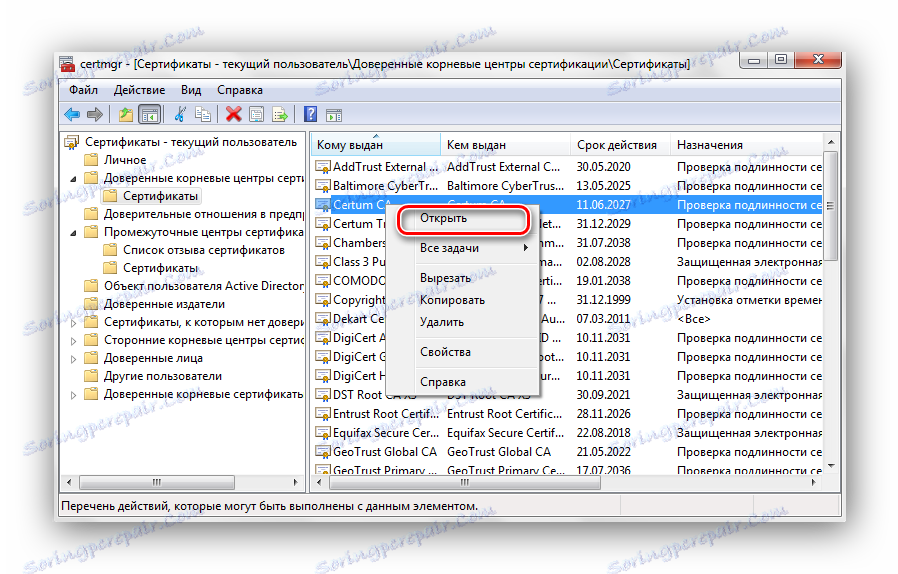
Task: Click the Properties toolbar icon
Action: [x=256, y=115]
